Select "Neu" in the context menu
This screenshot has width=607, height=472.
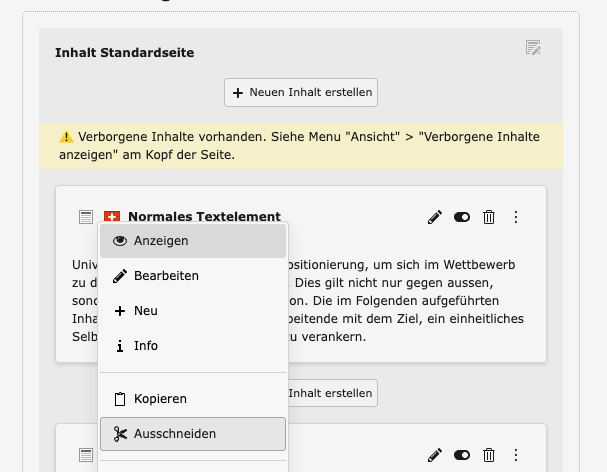193,311
